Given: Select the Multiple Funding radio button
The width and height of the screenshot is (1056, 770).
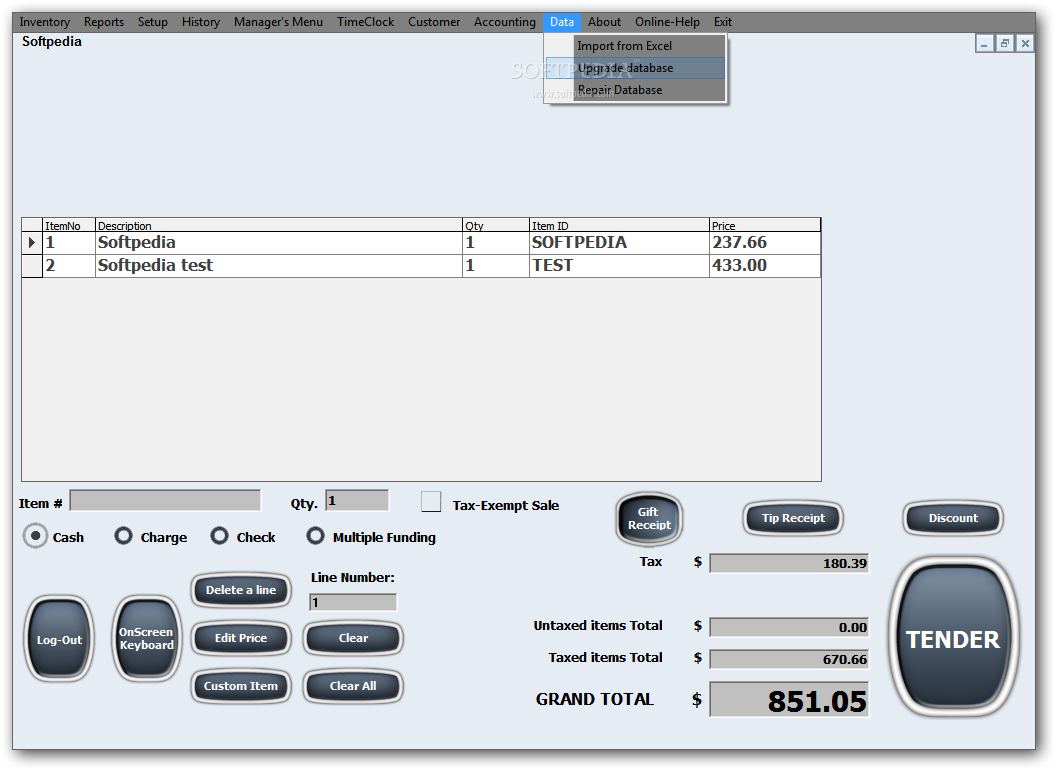Looking at the screenshot, I should tap(315, 536).
